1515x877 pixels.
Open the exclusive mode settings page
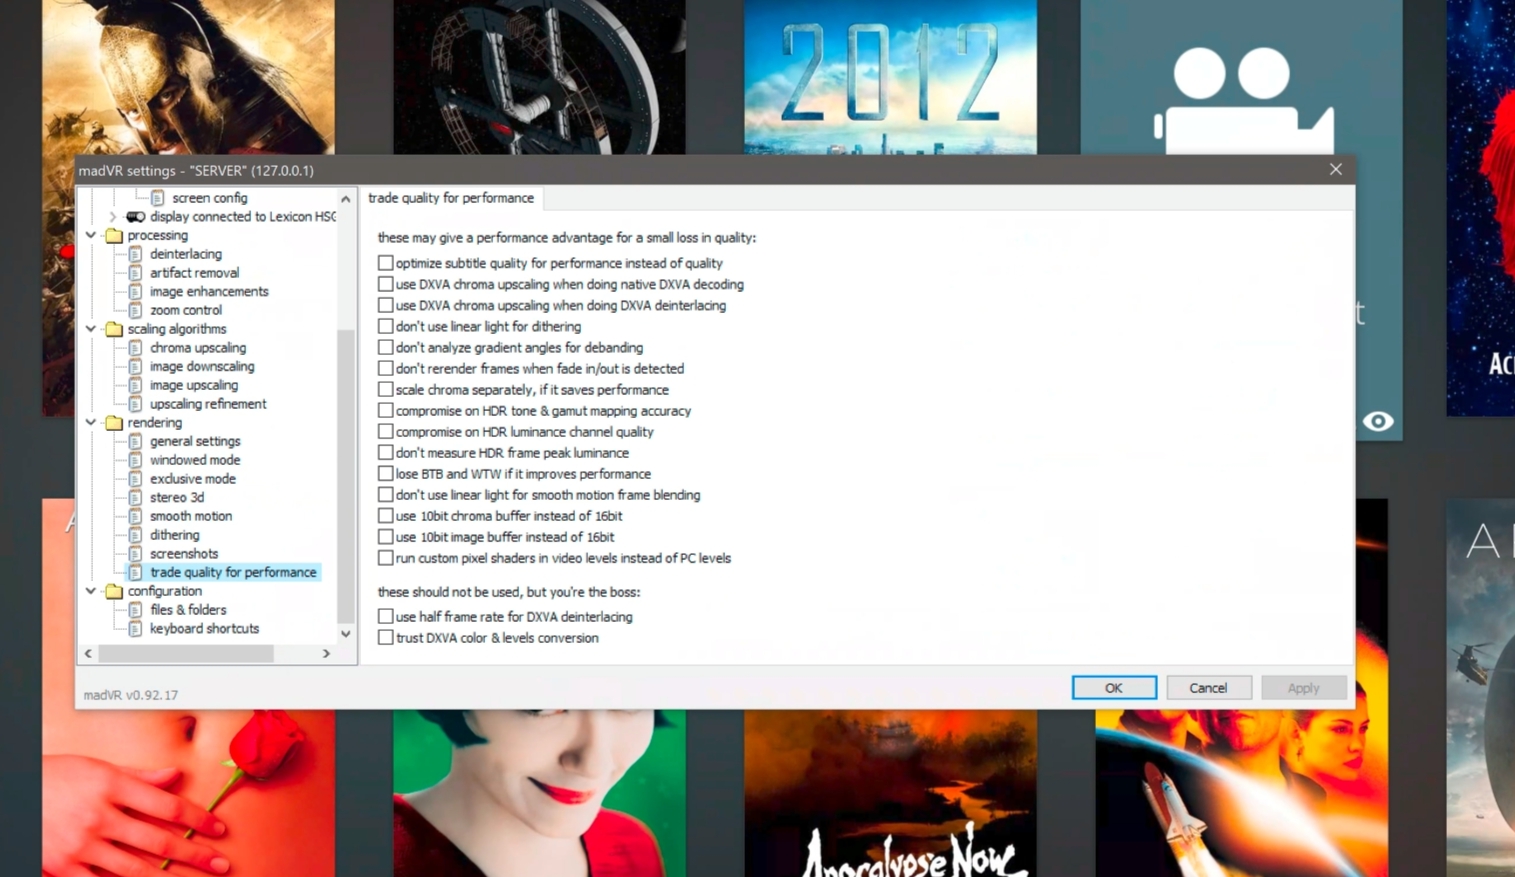193,479
